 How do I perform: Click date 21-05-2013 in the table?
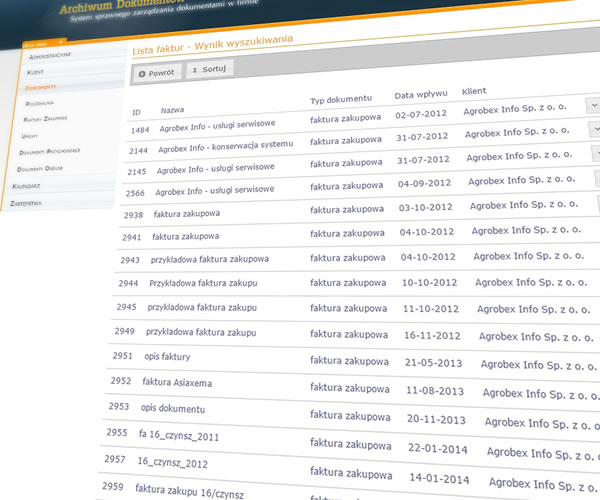click(x=434, y=363)
